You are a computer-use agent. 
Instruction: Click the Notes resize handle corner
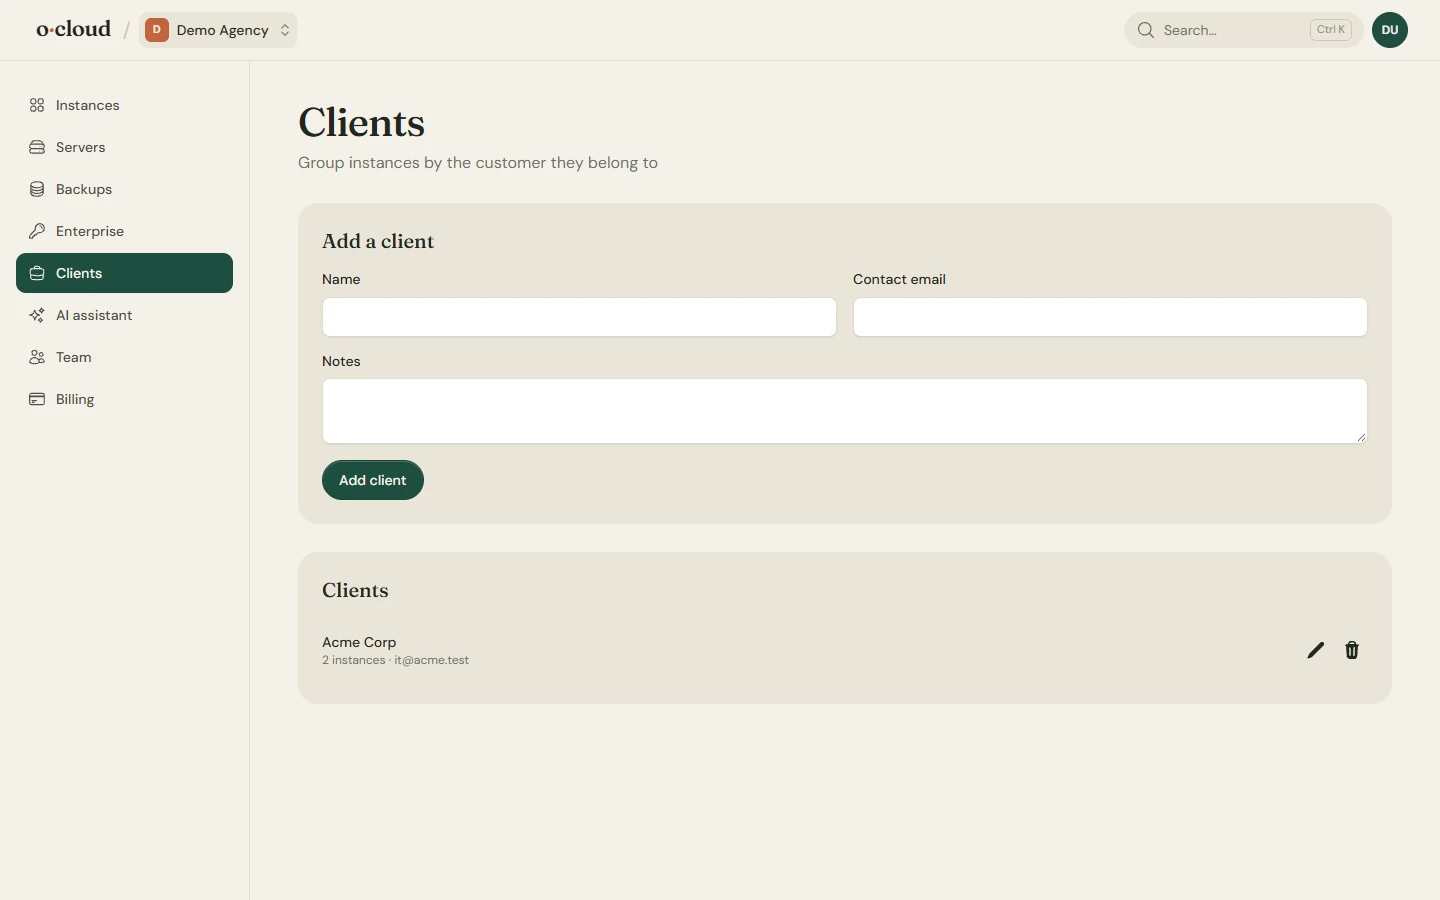(x=1361, y=437)
